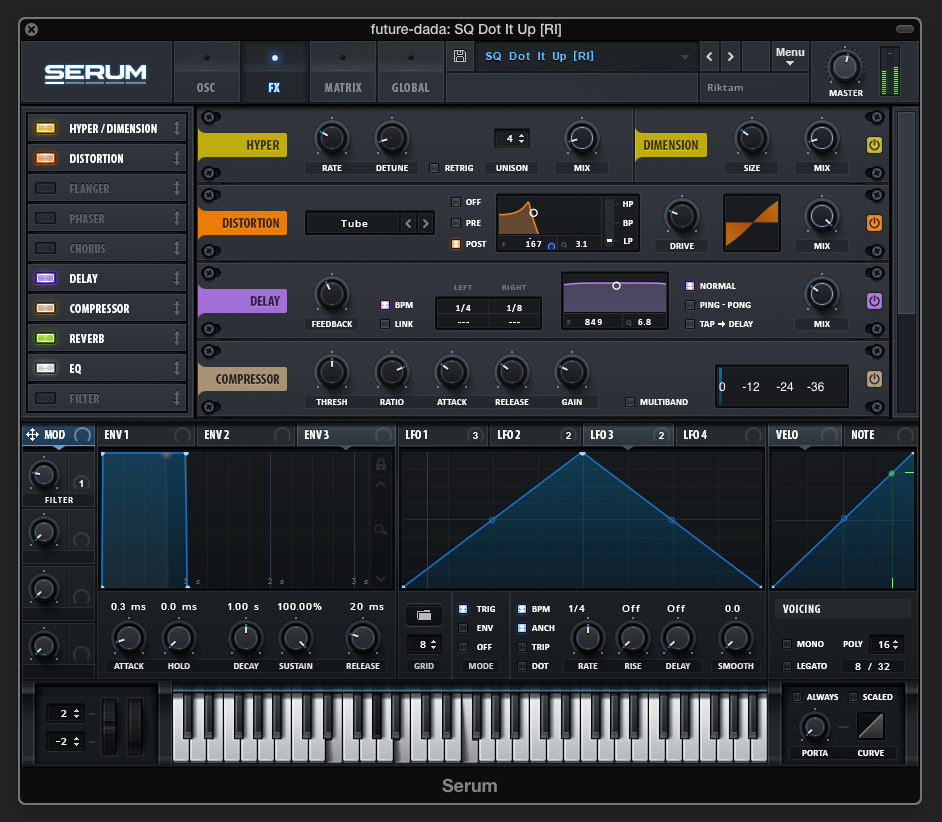Screen dimensions: 942x822
Task: Switch to the OSC tab
Action: pyautogui.click(x=206, y=72)
